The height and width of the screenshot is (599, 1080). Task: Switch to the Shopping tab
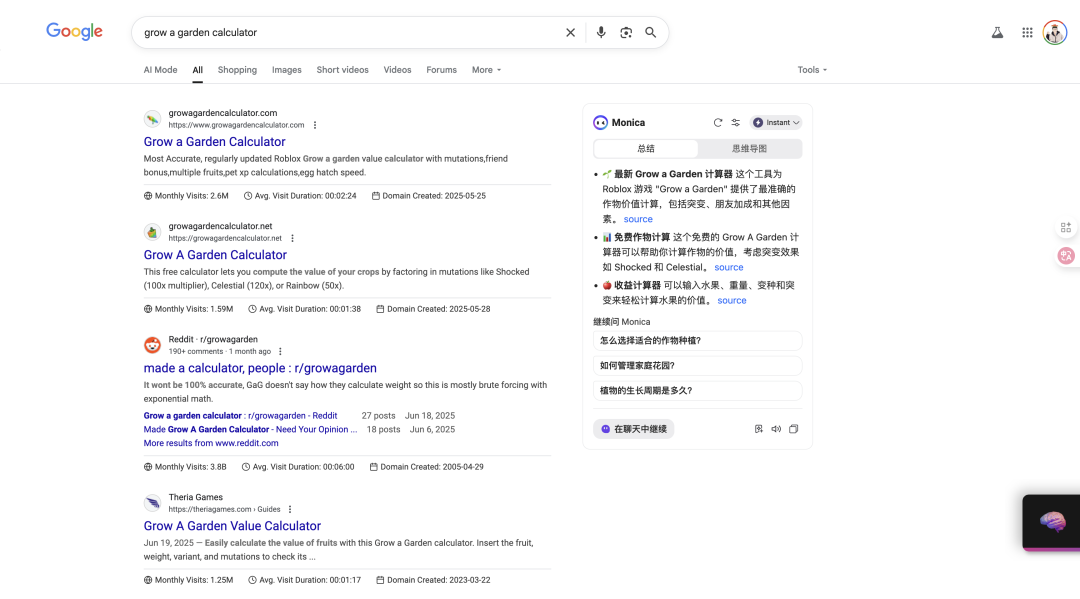[237, 70]
